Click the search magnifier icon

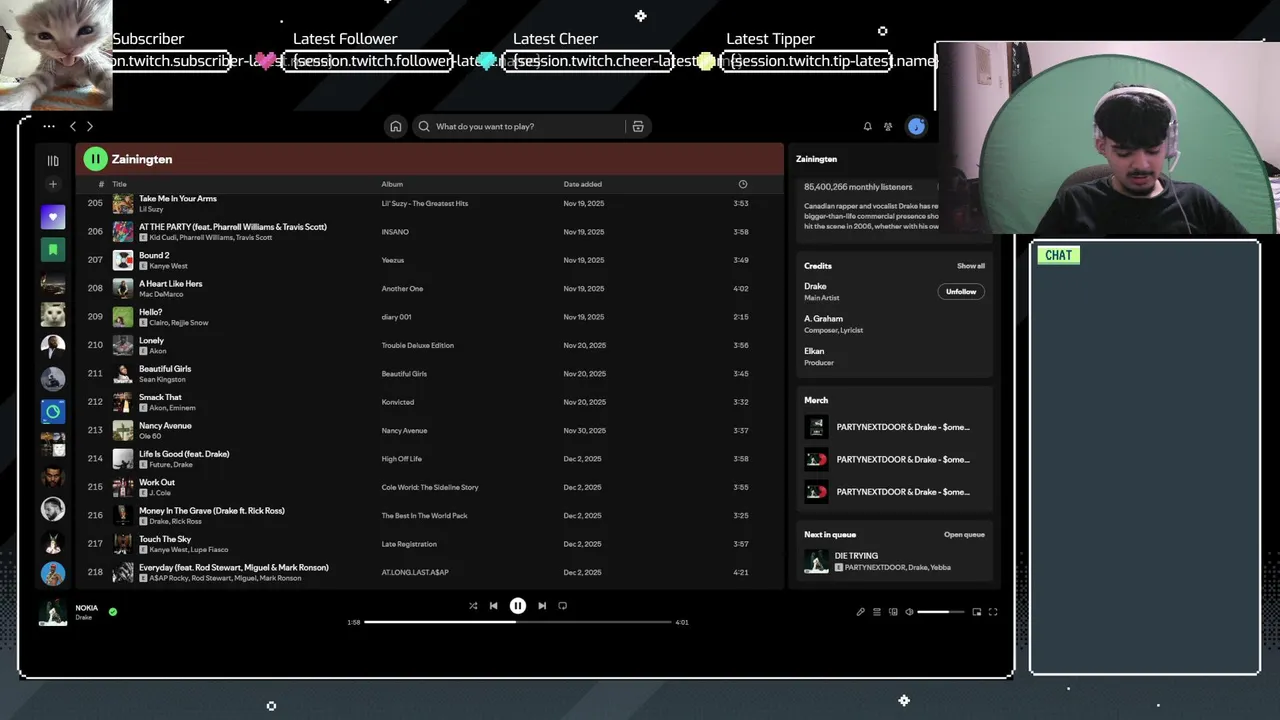click(424, 126)
